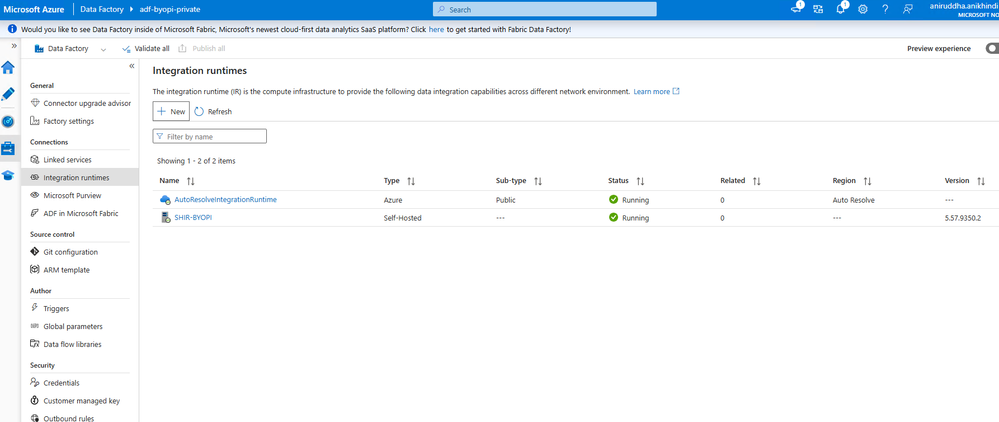Open the Monitor gauge icon
999x422 pixels.
(8, 121)
